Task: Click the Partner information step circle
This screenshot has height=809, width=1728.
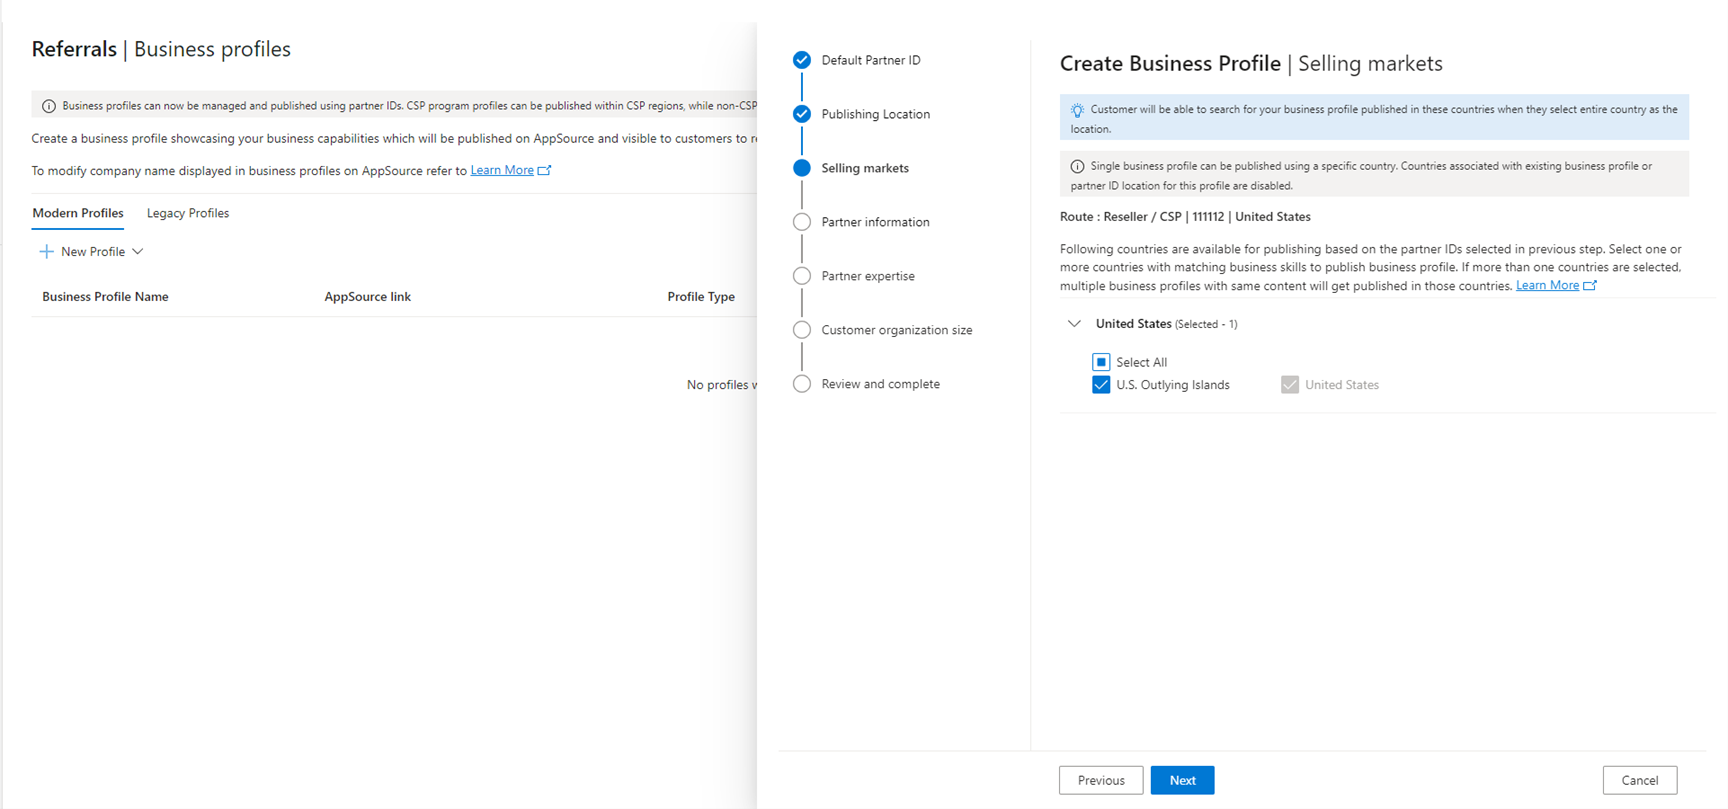Action: [x=802, y=222]
